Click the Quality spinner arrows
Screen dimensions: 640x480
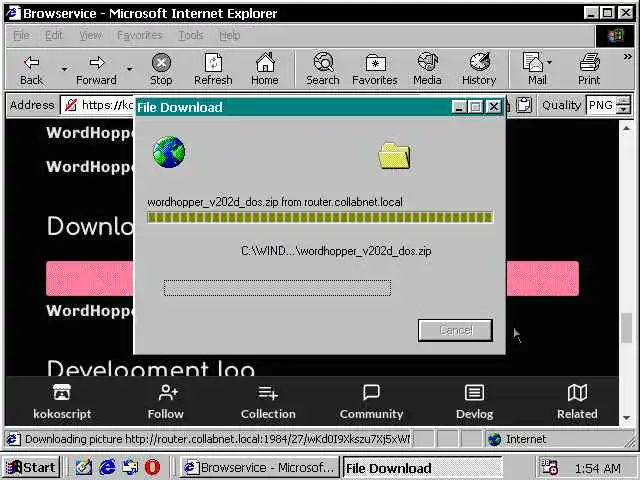tap(623, 105)
